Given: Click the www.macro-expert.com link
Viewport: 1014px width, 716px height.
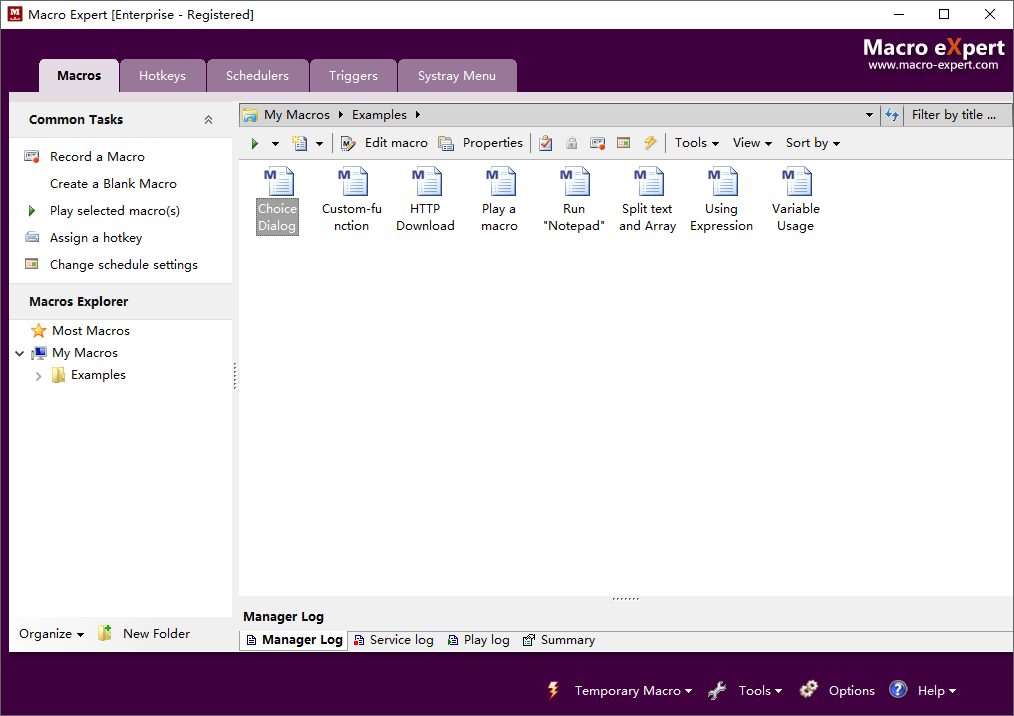Looking at the screenshot, I should coord(933,65).
